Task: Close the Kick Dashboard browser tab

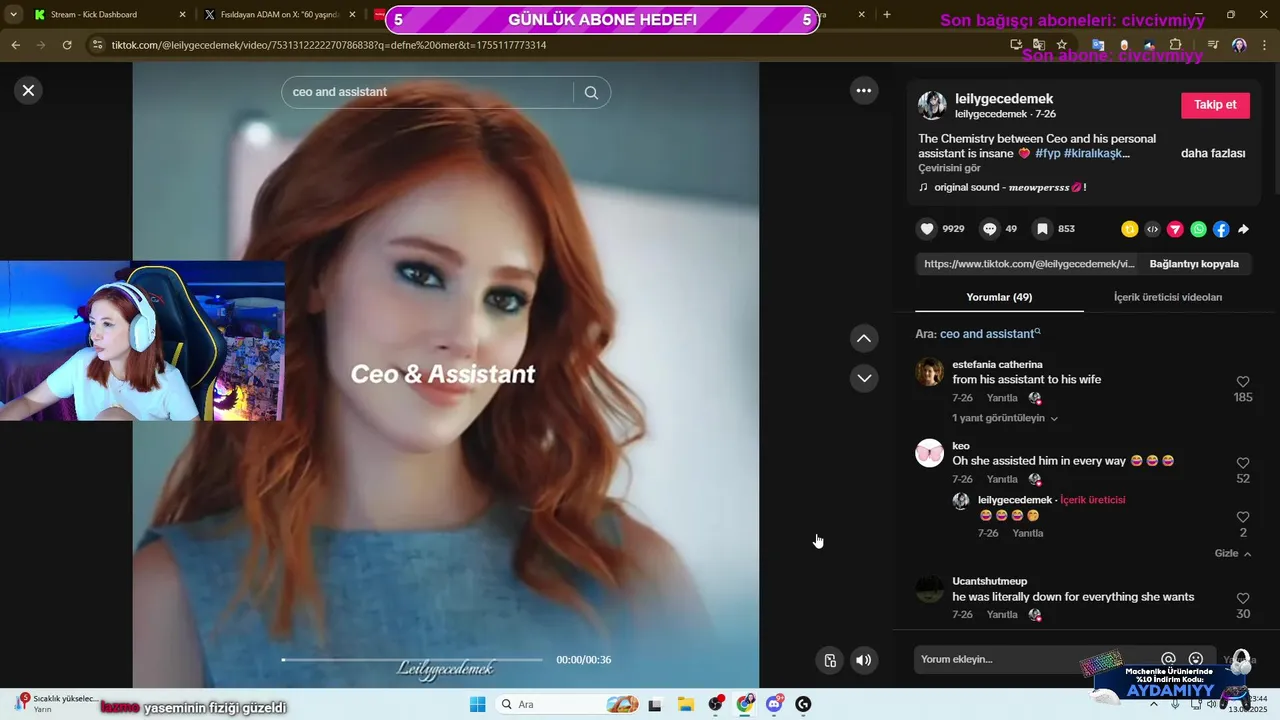Action: 182,15
